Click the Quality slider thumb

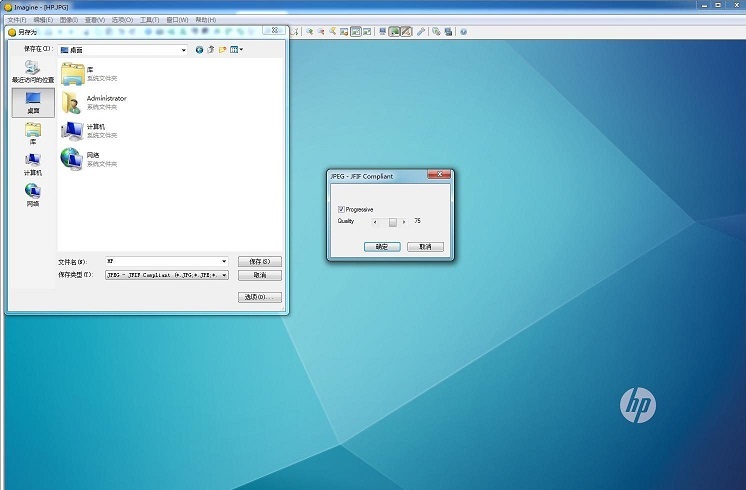393,221
